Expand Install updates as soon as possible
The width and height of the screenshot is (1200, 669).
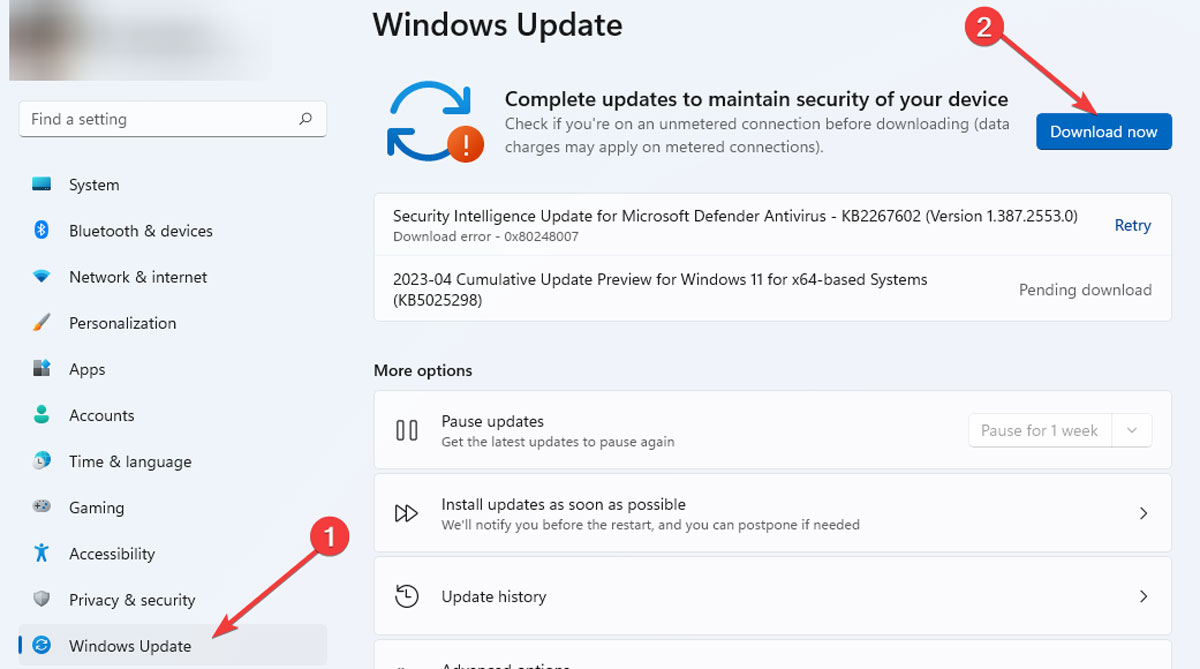click(x=1143, y=513)
